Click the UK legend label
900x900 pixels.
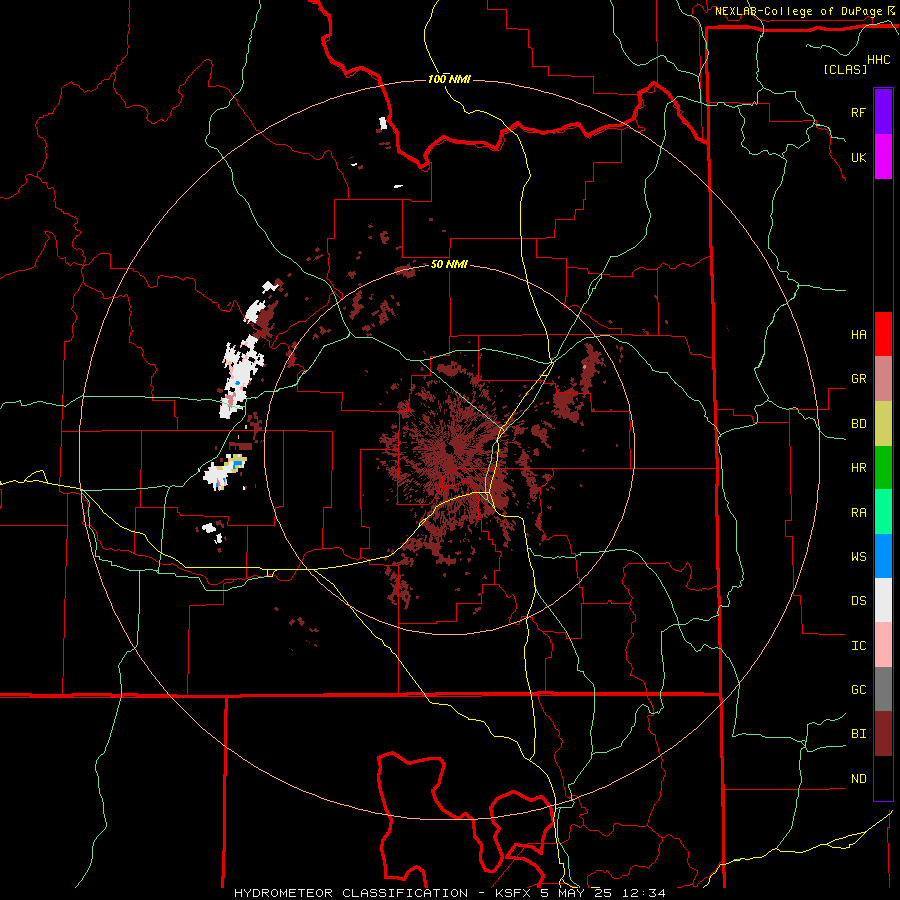[x=858, y=157]
